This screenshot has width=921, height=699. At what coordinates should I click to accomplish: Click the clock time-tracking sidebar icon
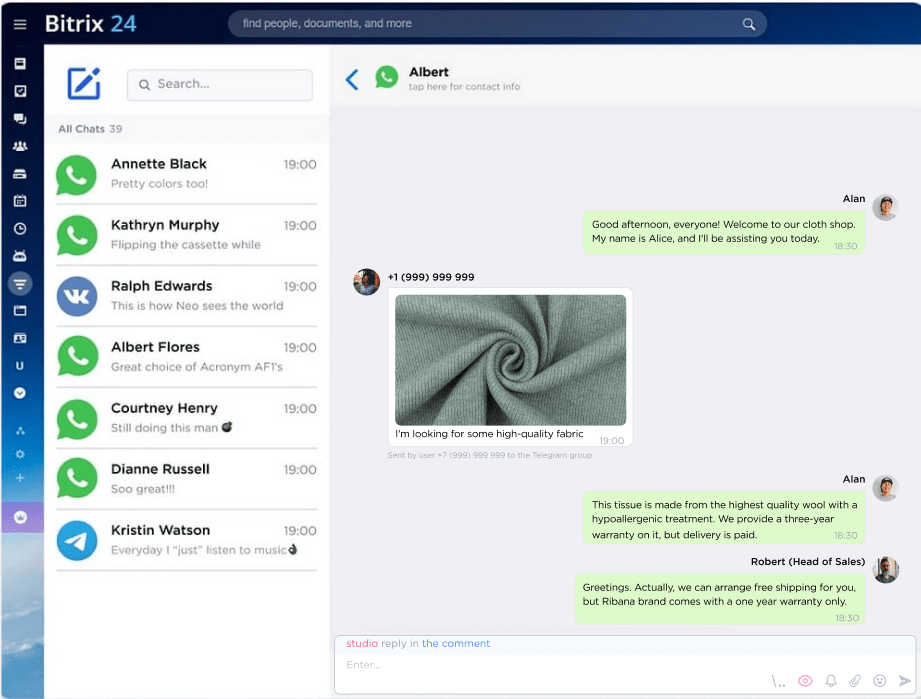[x=21, y=228]
